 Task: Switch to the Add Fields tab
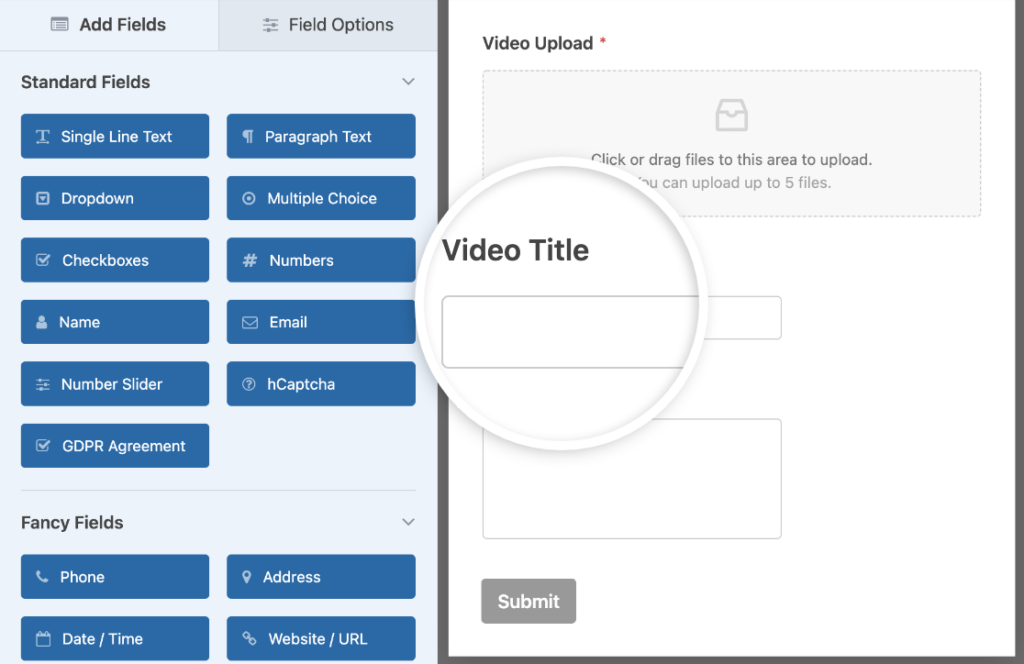(109, 25)
